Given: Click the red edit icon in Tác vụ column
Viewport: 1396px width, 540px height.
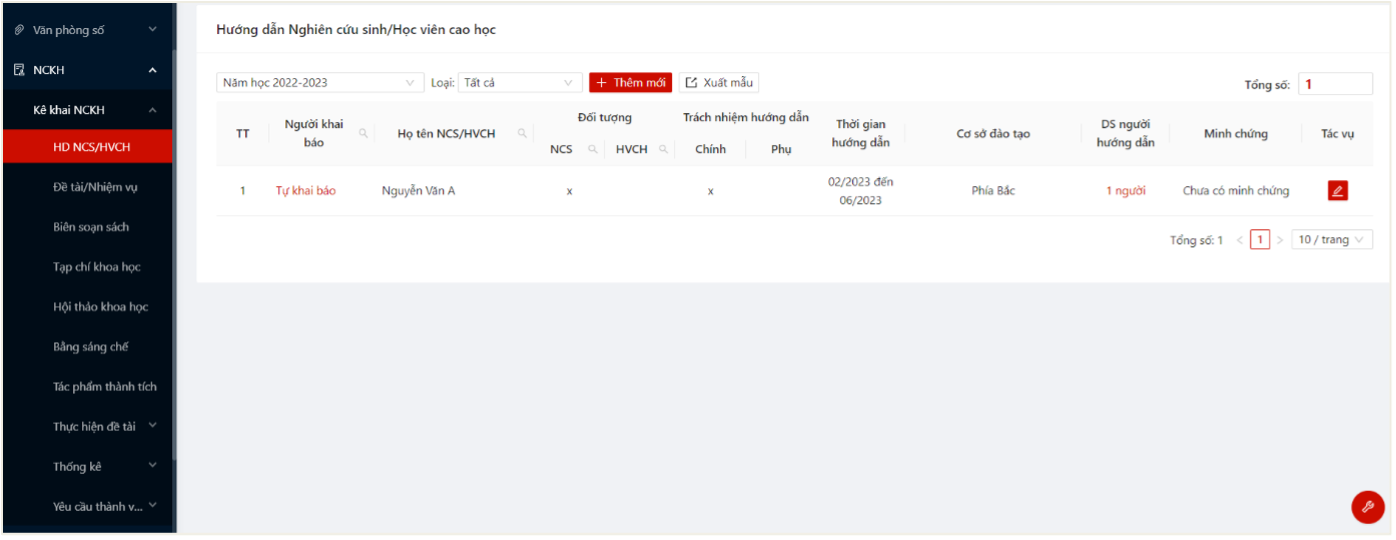Looking at the screenshot, I should pos(1337,191).
